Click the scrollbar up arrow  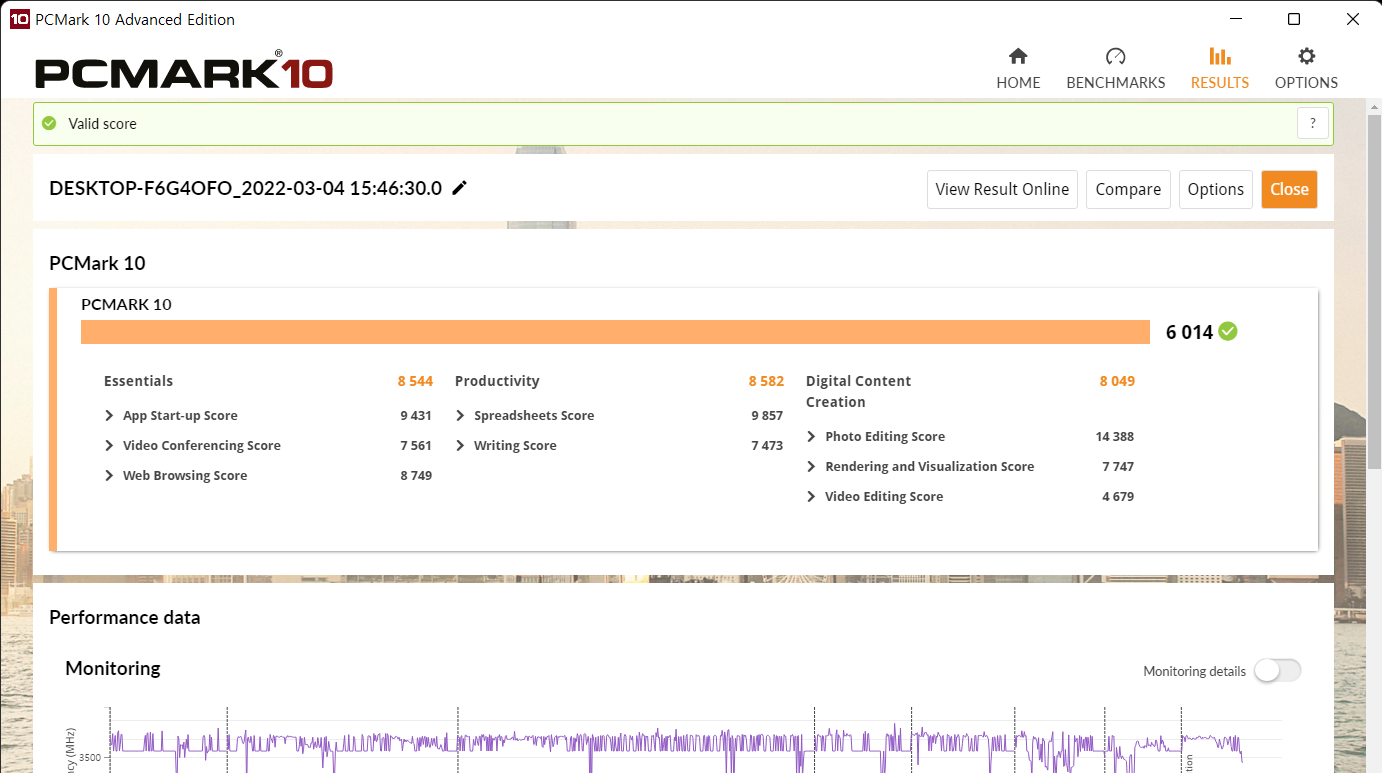[x=1372, y=106]
